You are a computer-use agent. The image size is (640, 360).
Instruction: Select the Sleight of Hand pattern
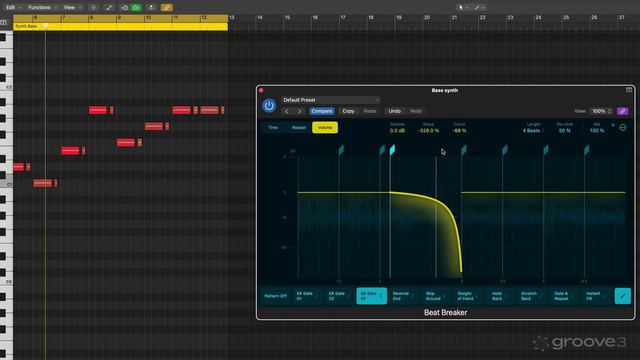468,296
